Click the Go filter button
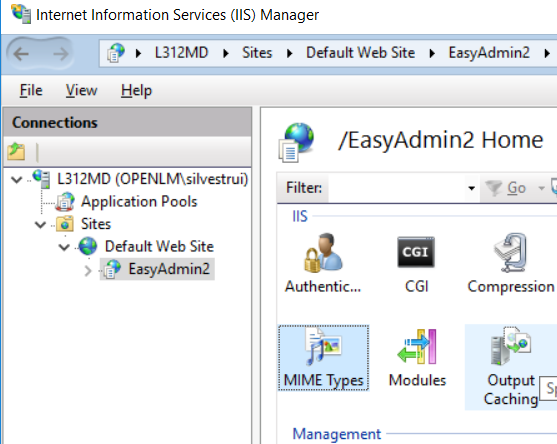Screen dimensions: 557x444 click(x=516, y=188)
